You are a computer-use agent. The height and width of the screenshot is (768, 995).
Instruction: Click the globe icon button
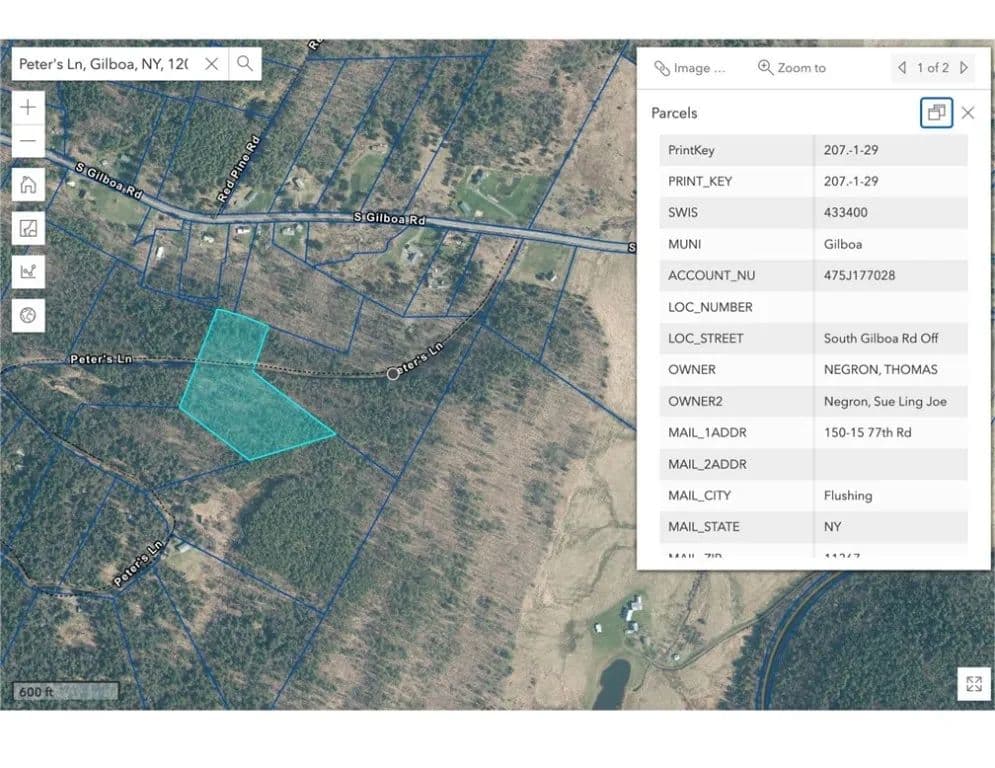coord(28,316)
